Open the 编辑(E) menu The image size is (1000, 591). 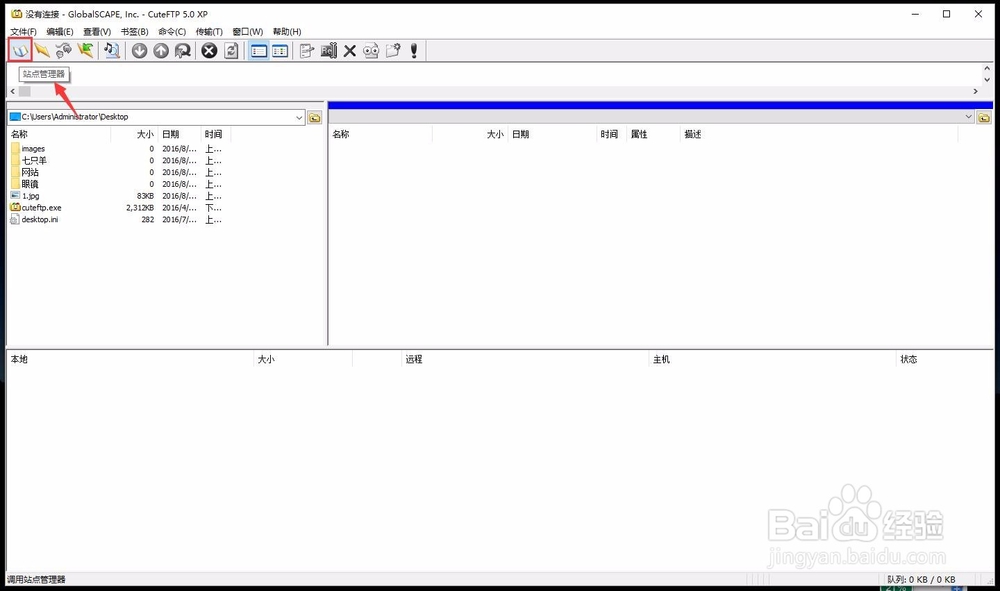pyautogui.click(x=60, y=31)
